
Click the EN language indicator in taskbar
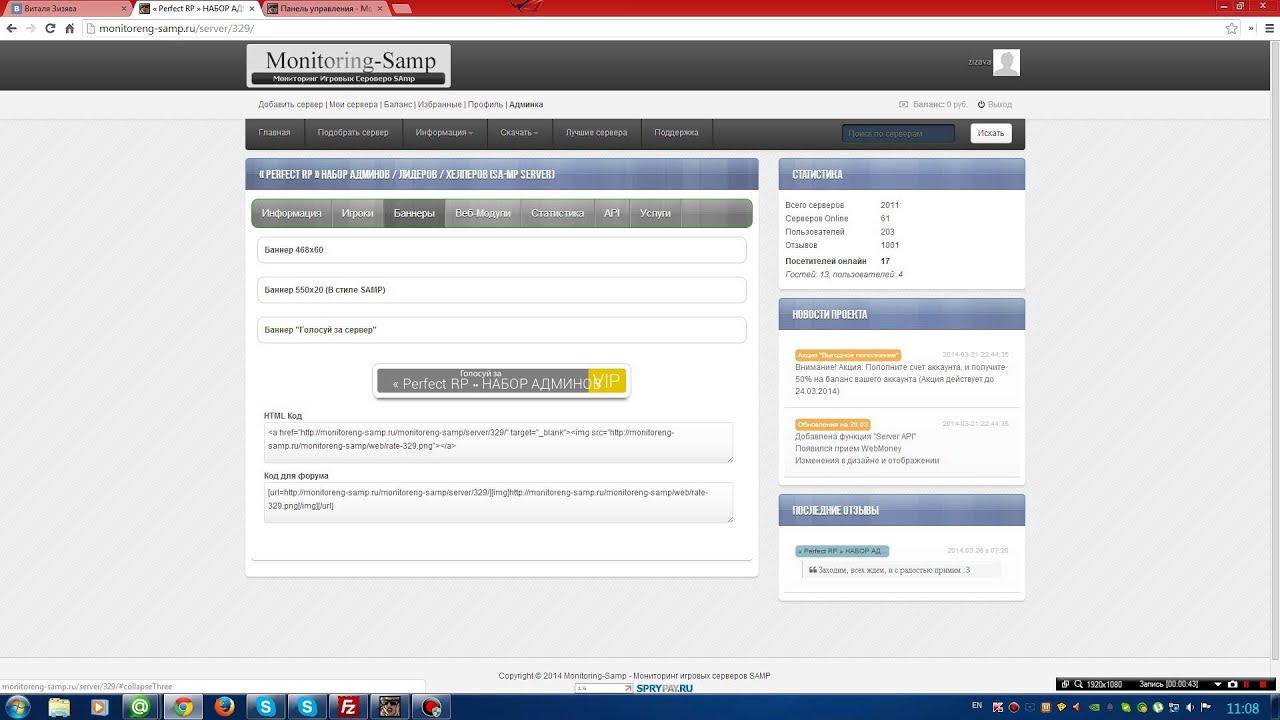977,705
